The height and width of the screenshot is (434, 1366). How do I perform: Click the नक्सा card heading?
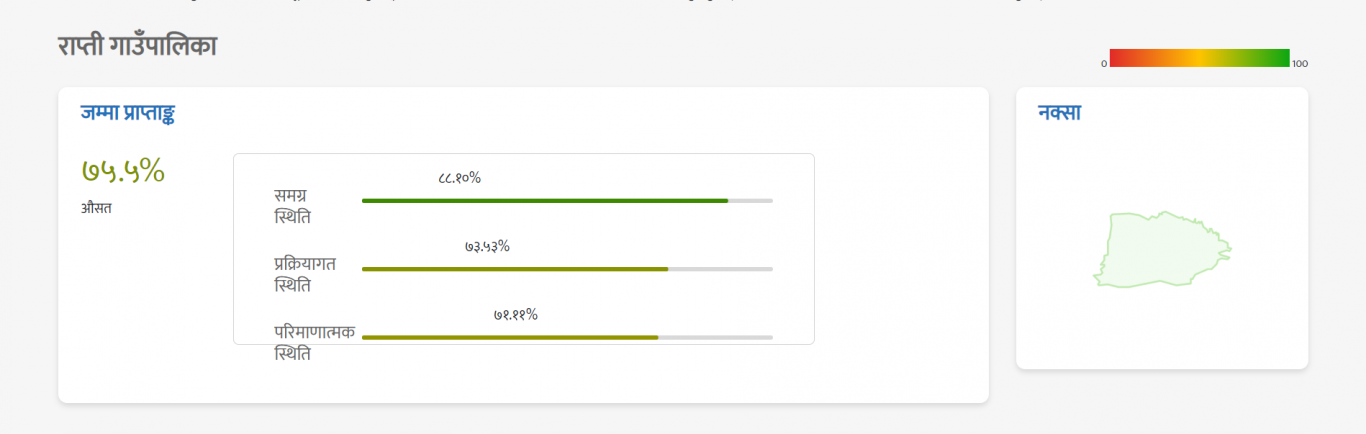pos(1059,113)
